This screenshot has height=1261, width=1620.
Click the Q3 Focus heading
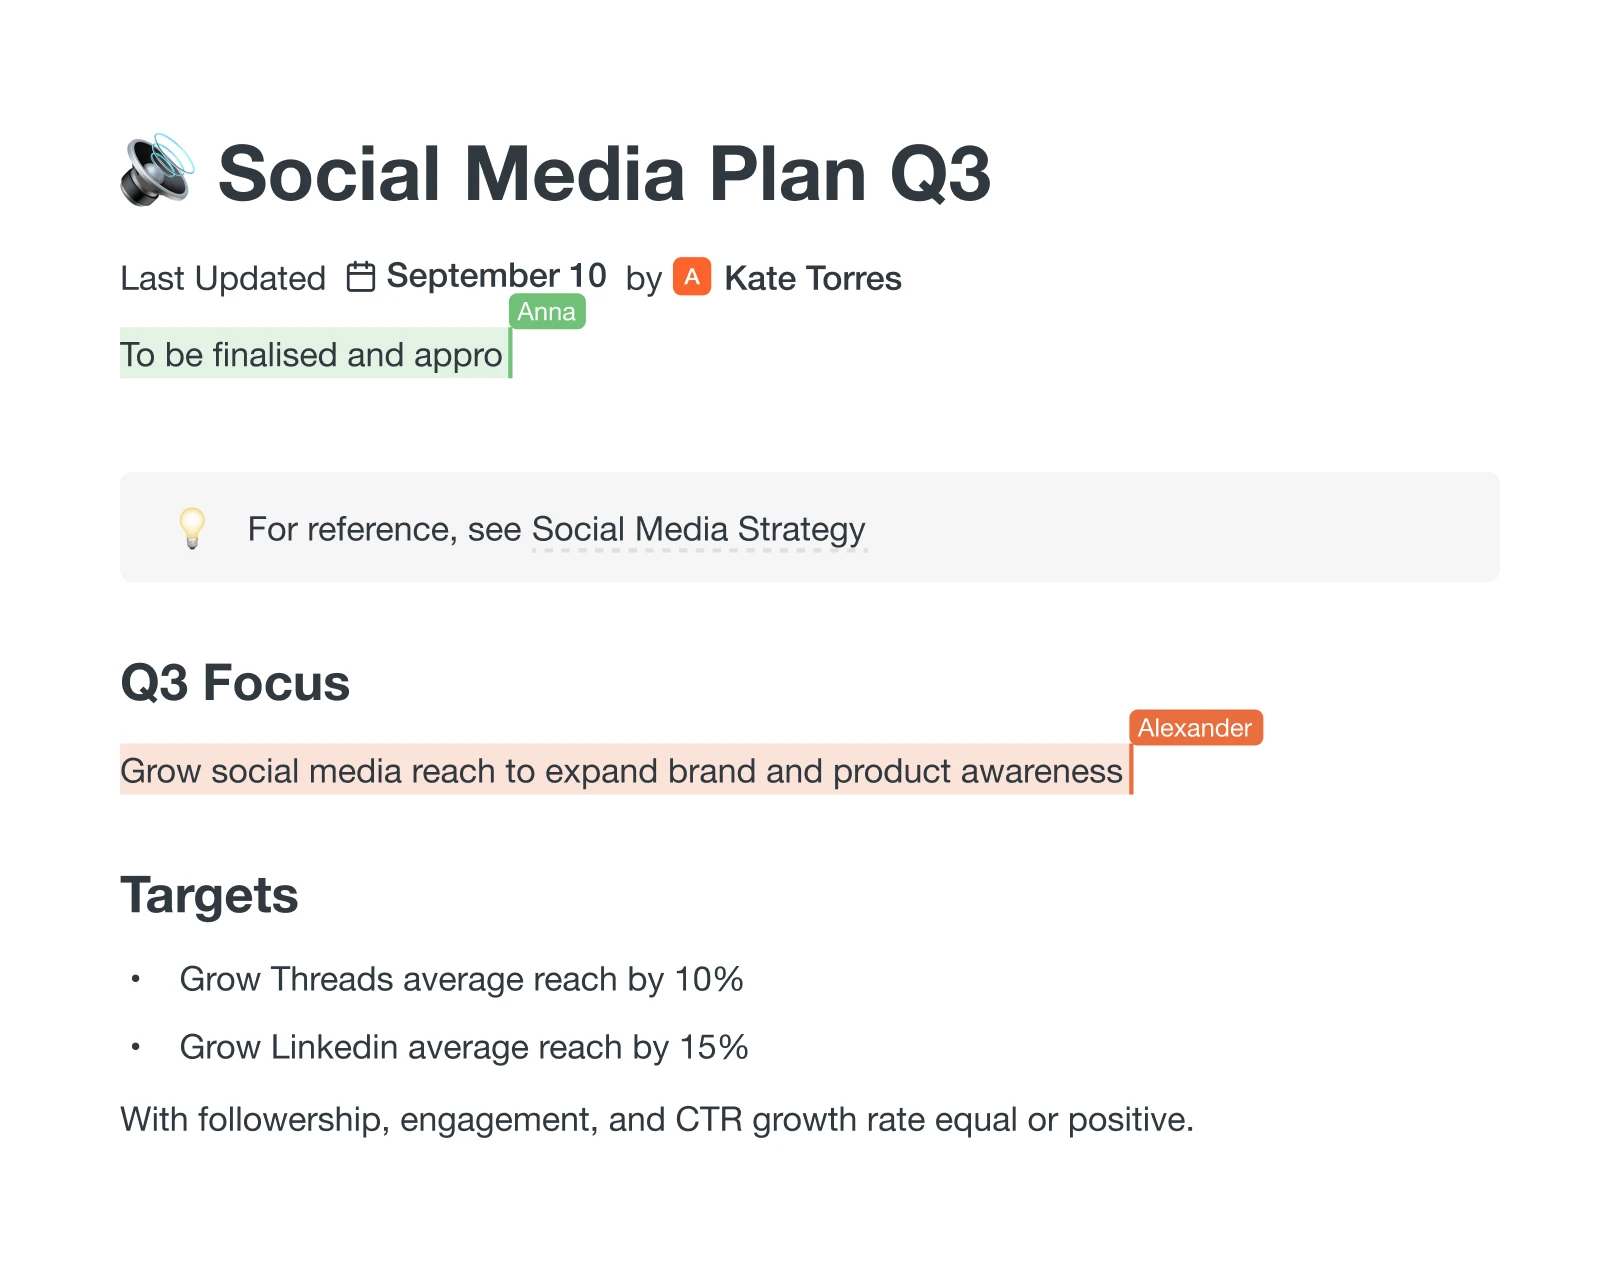(235, 683)
